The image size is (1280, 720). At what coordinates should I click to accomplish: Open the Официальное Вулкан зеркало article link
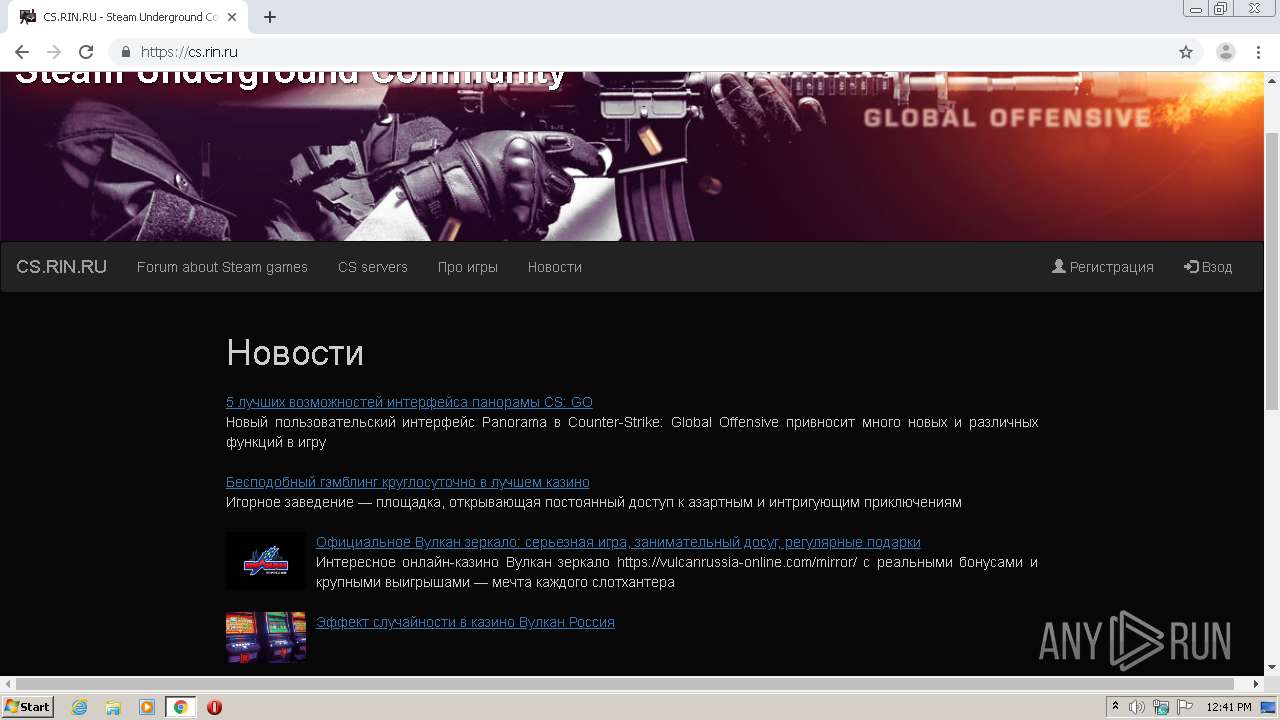pyautogui.click(x=618, y=542)
